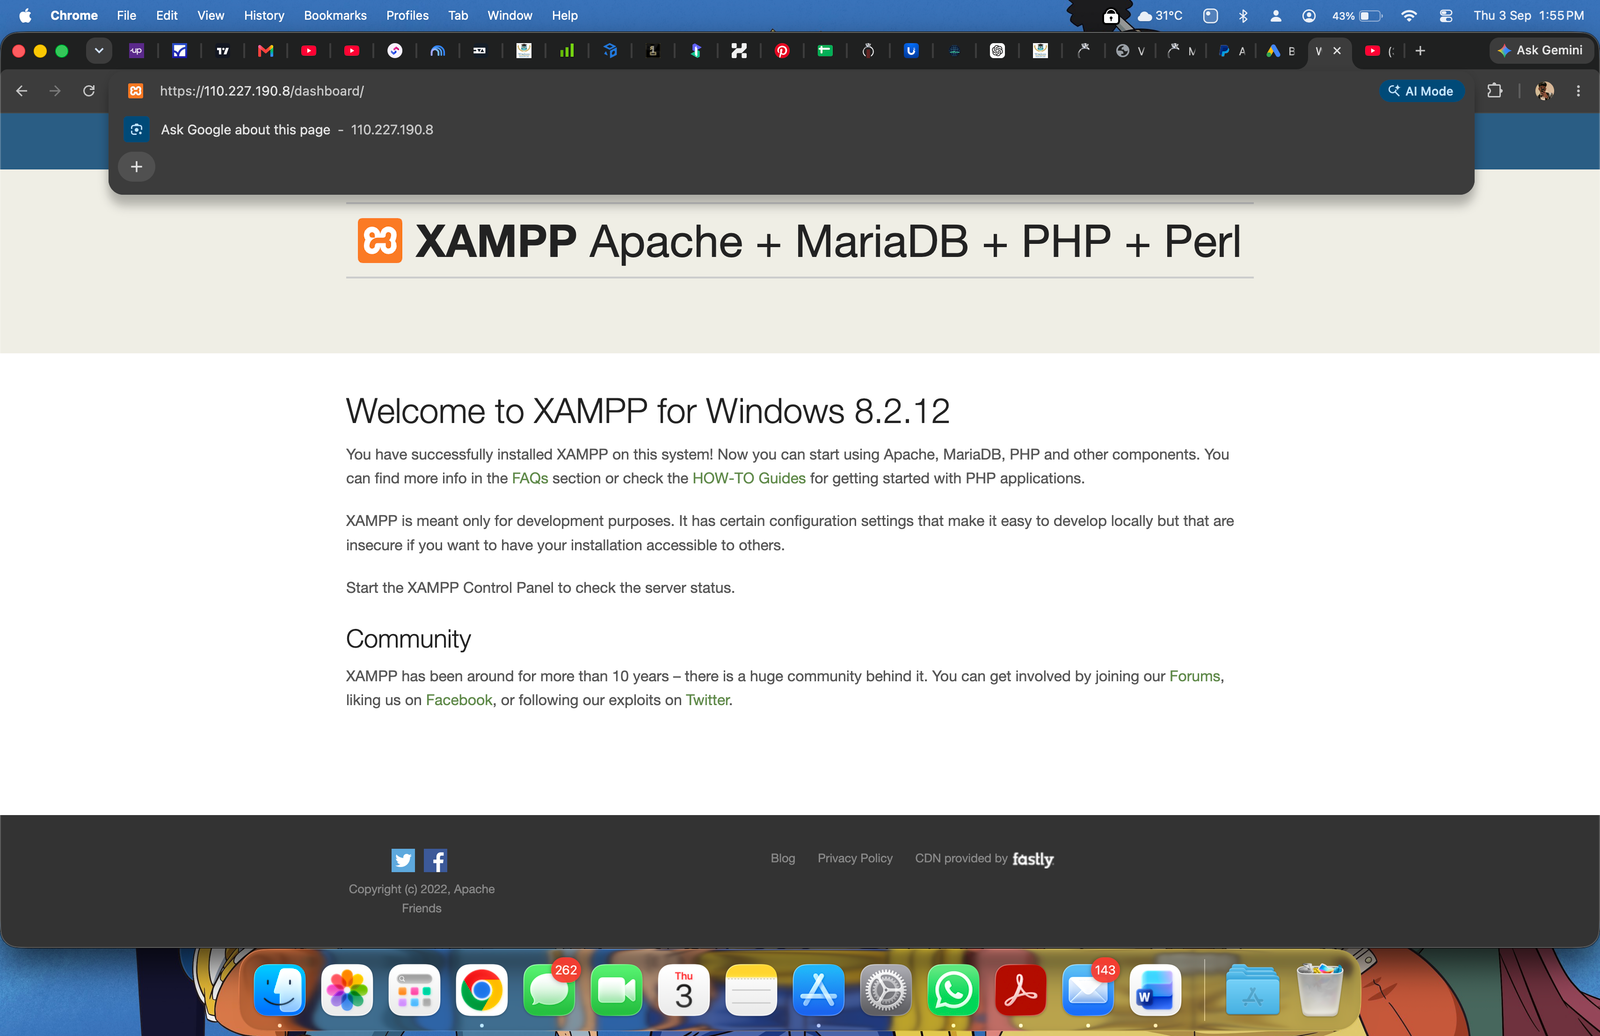Open the Privacy Policy footer link

coord(855,859)
